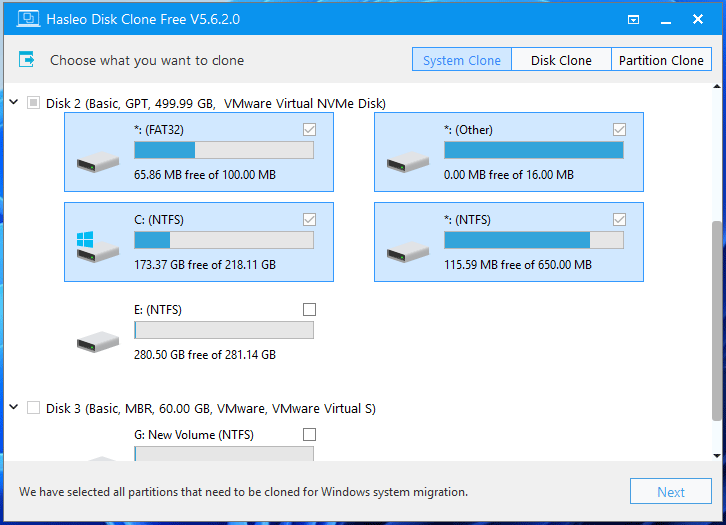Image resolution: width=726 pixels, height=525 pixels.
Task: Switch to the Disk Clone tab
Action: [x=561, y=60]
